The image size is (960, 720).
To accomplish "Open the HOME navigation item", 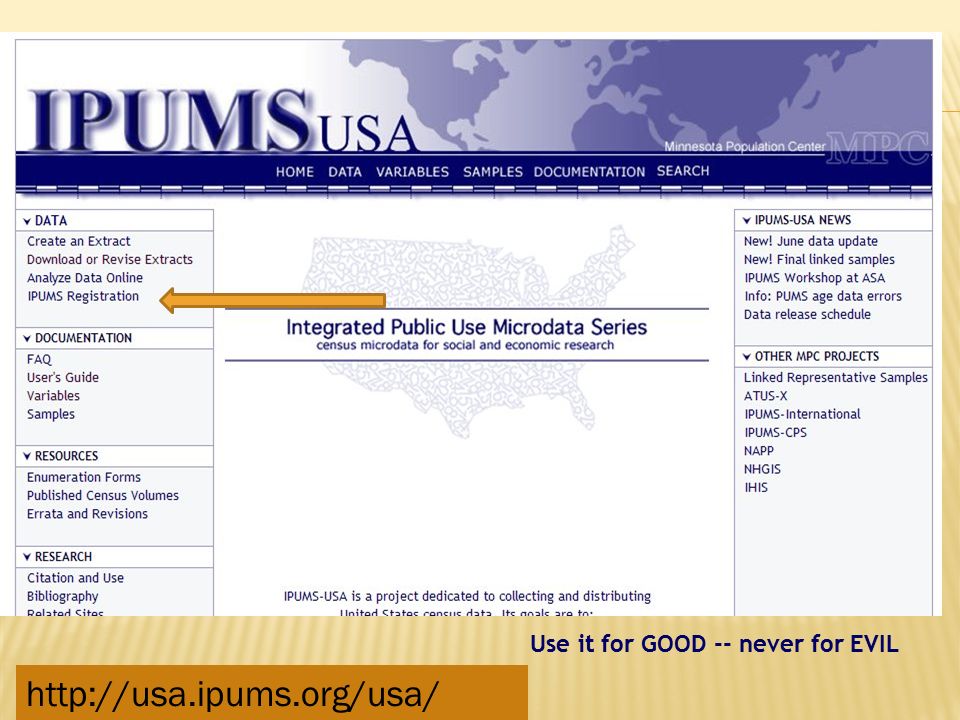I will point(294,172).
